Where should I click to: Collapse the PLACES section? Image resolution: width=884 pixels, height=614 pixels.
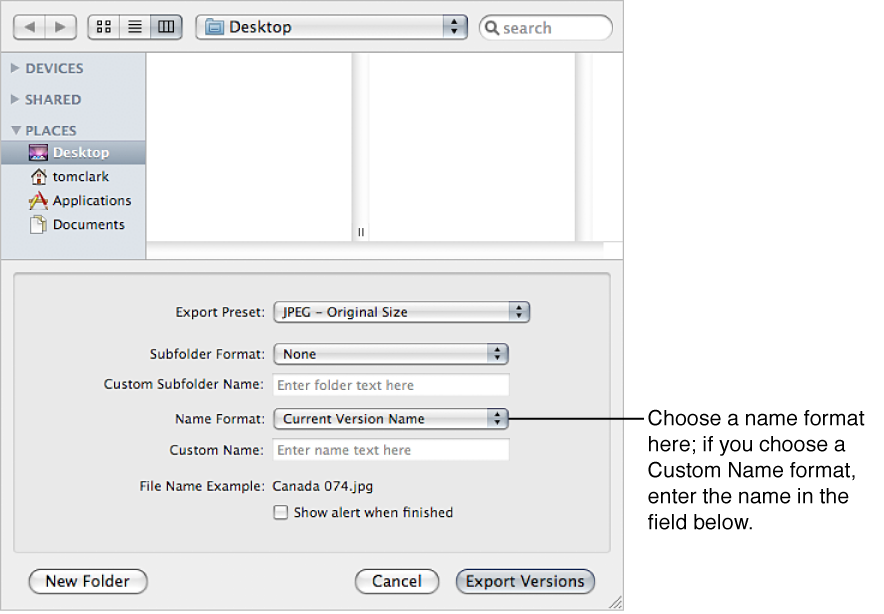(15, 130)
